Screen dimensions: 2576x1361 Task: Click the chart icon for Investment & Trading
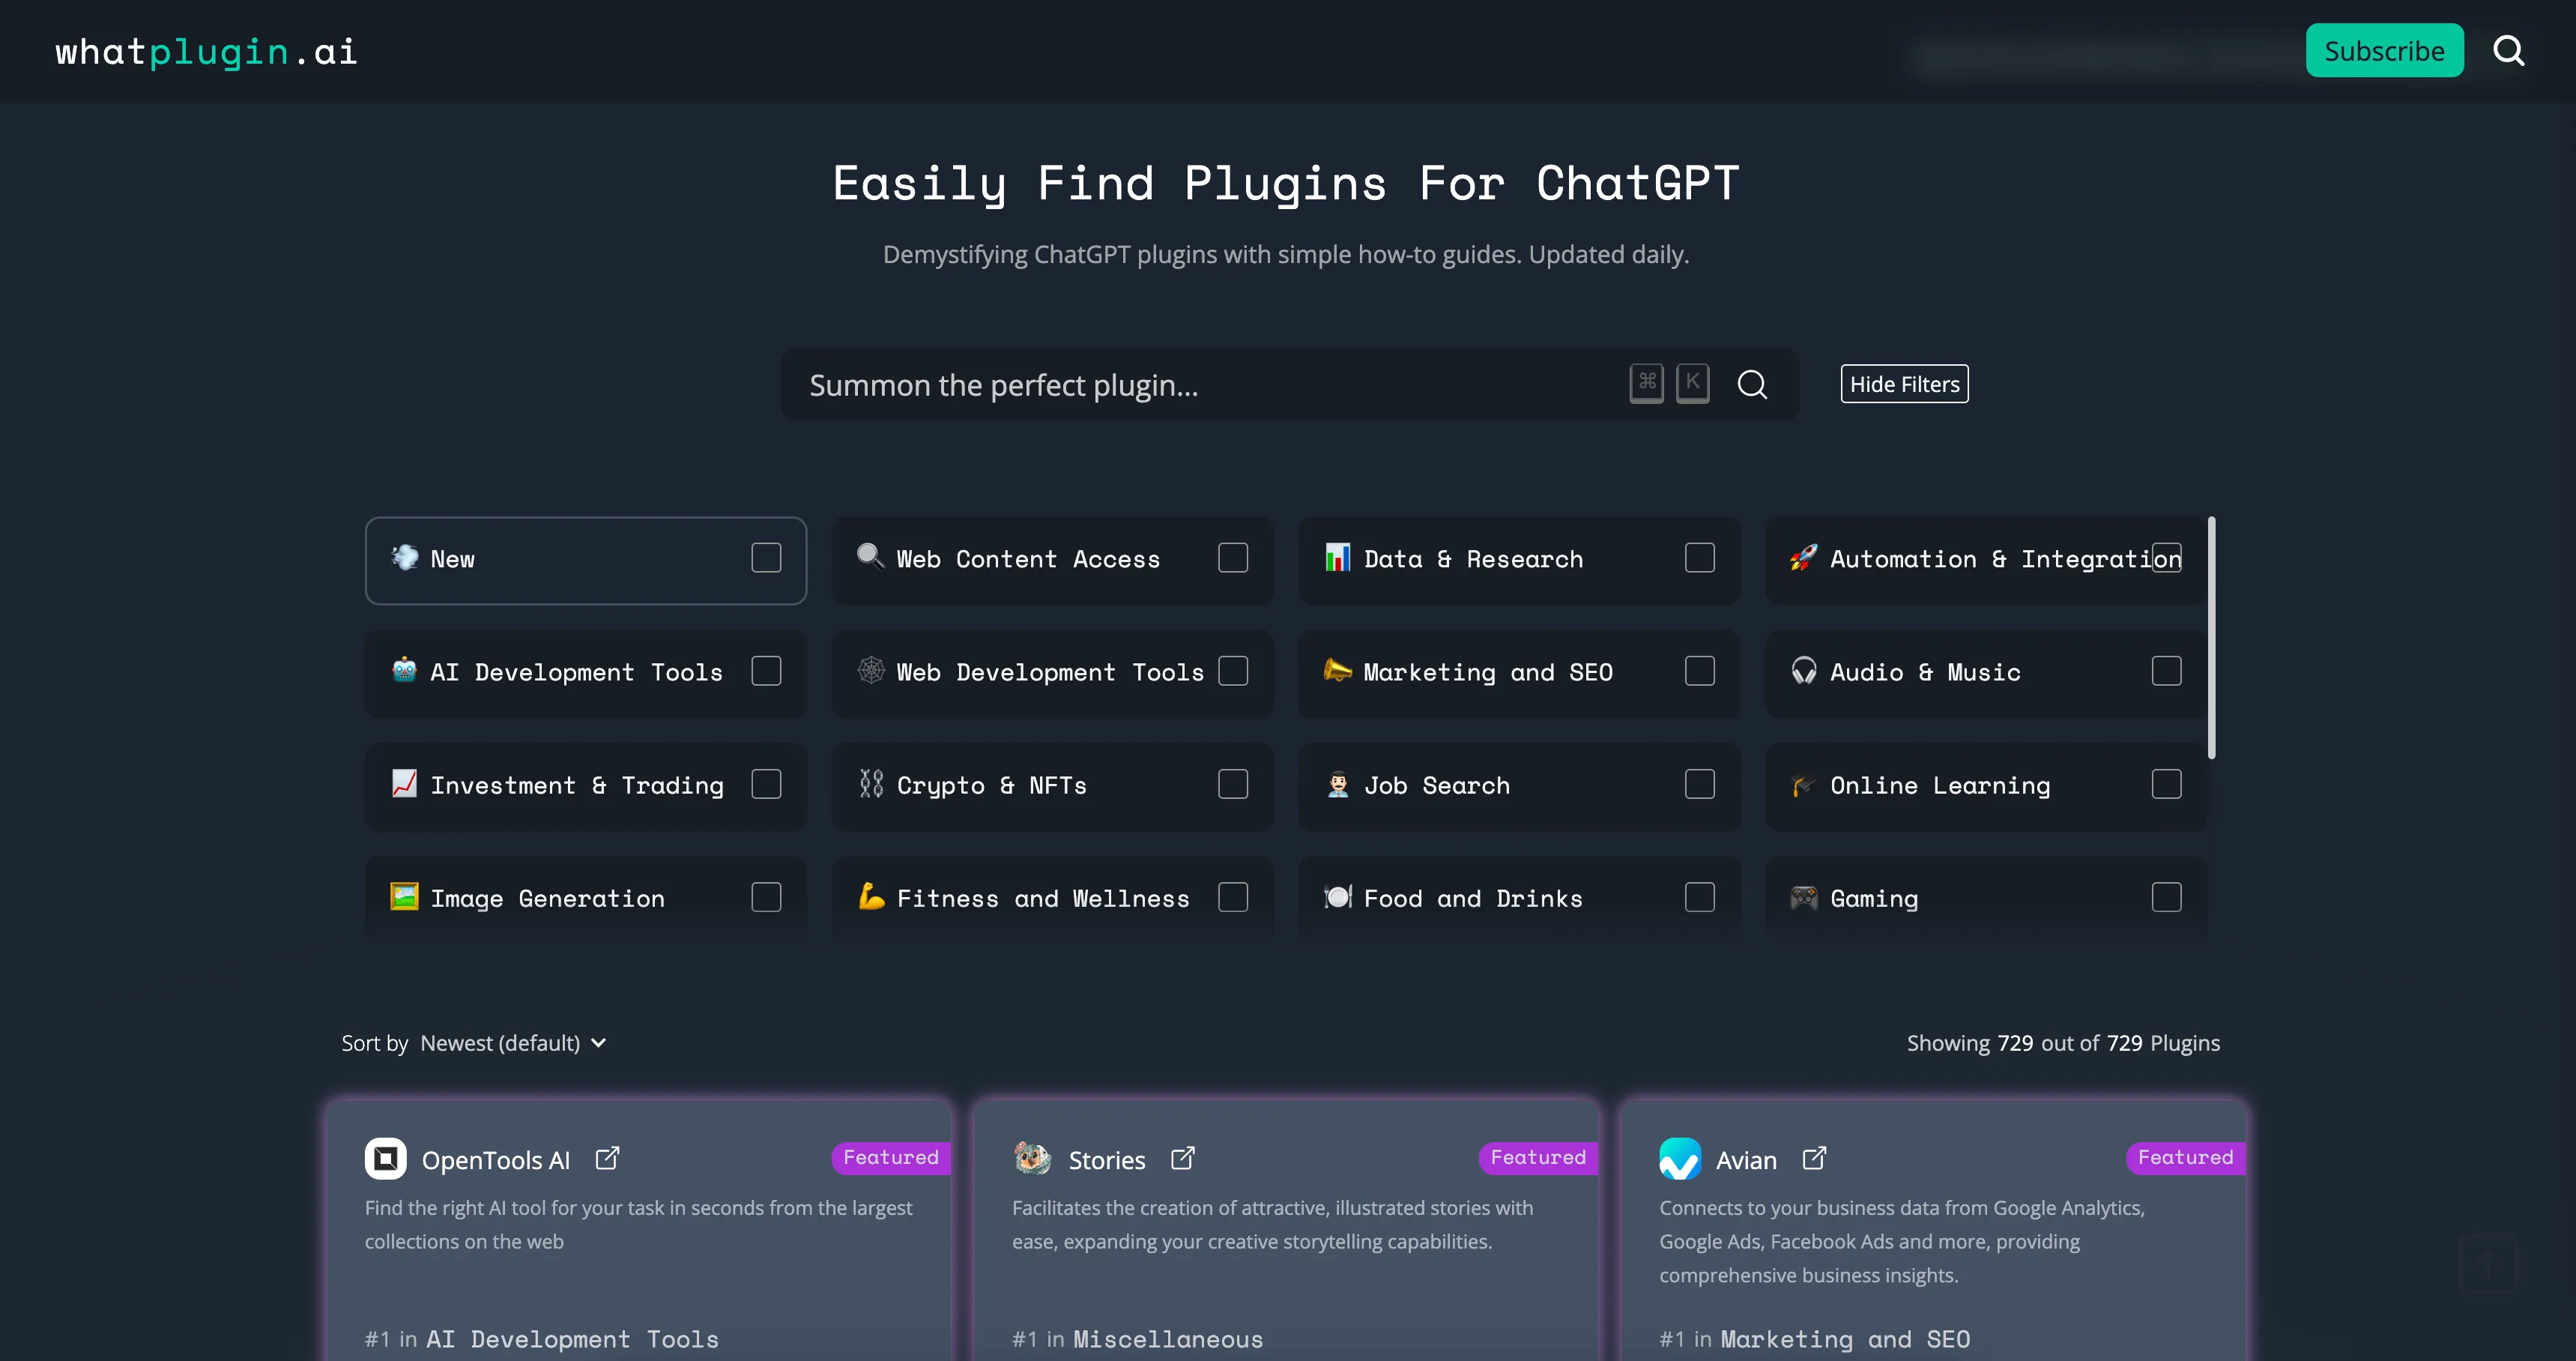(404, 784)
